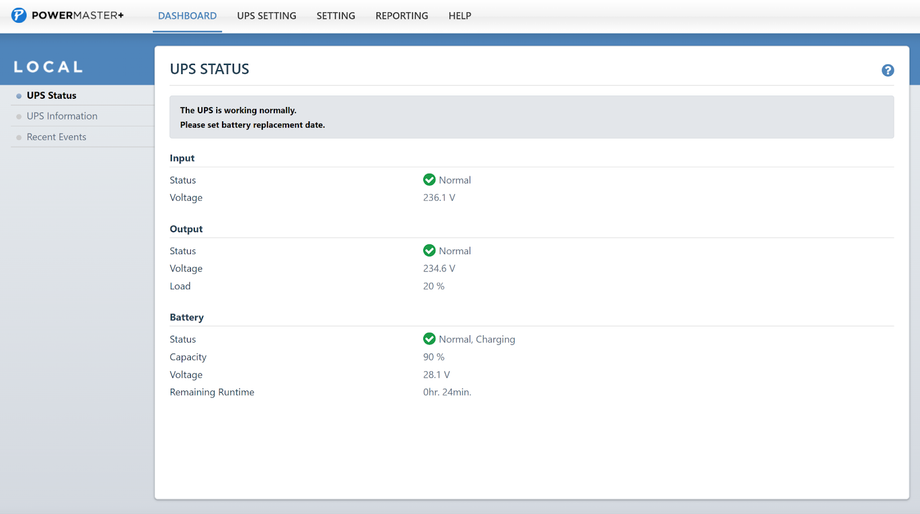Click the Input status 'Normal' text
Screen dimensions: 920x514
(x=455, y=180)
